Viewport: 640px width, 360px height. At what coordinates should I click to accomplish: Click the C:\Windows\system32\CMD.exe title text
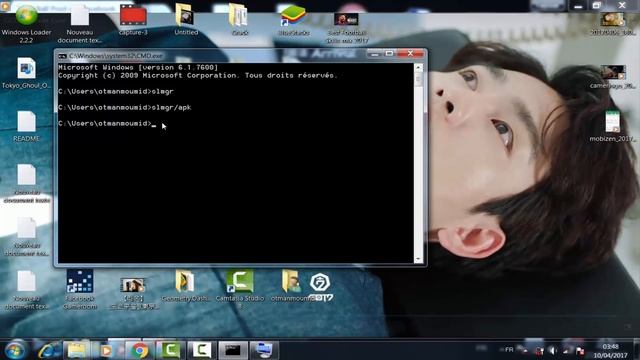click(116, 56)
